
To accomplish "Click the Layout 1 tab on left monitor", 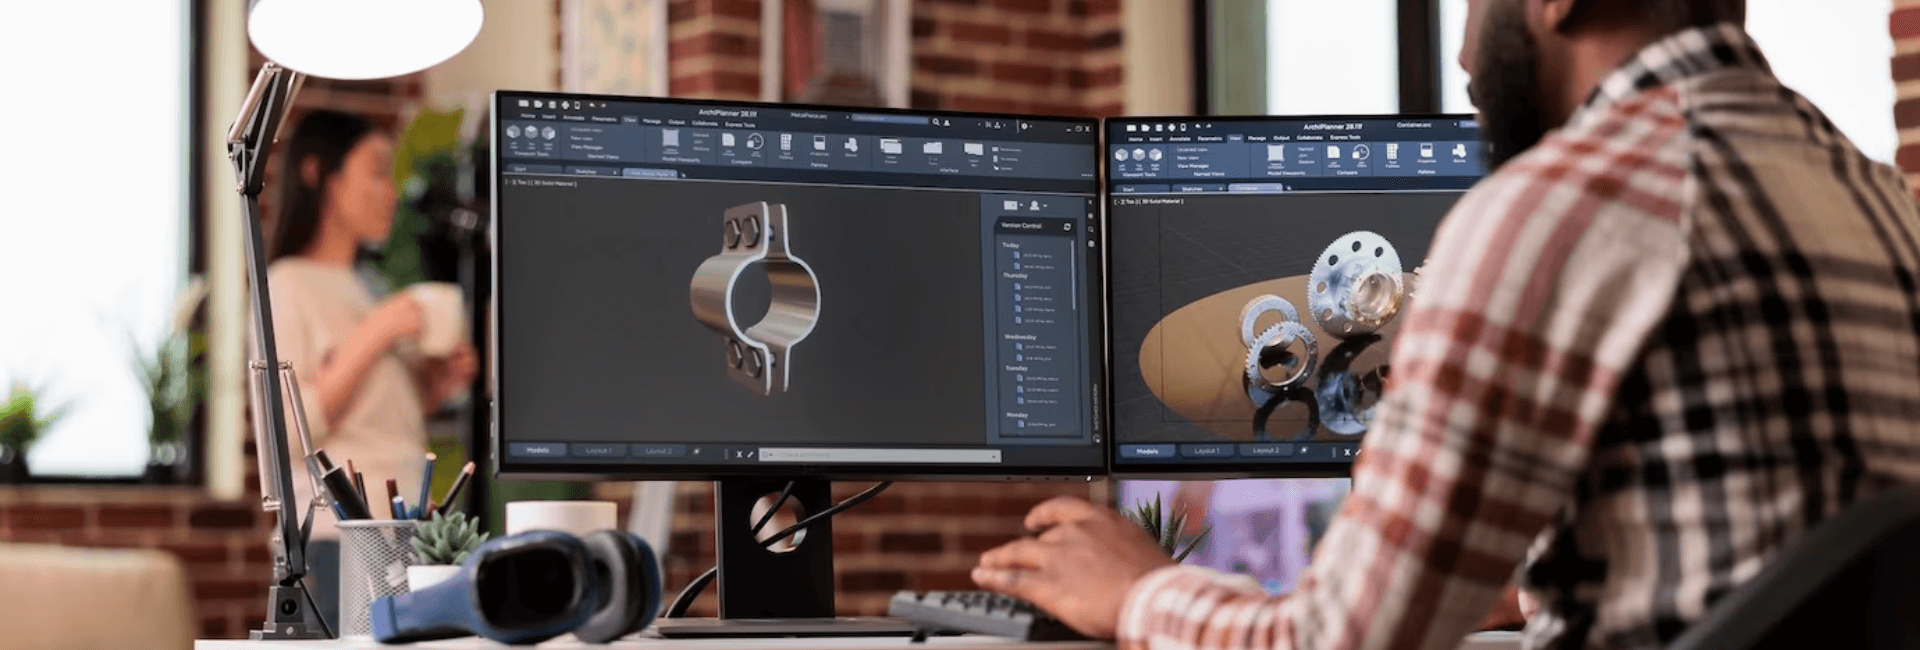I will click(599, 451).
